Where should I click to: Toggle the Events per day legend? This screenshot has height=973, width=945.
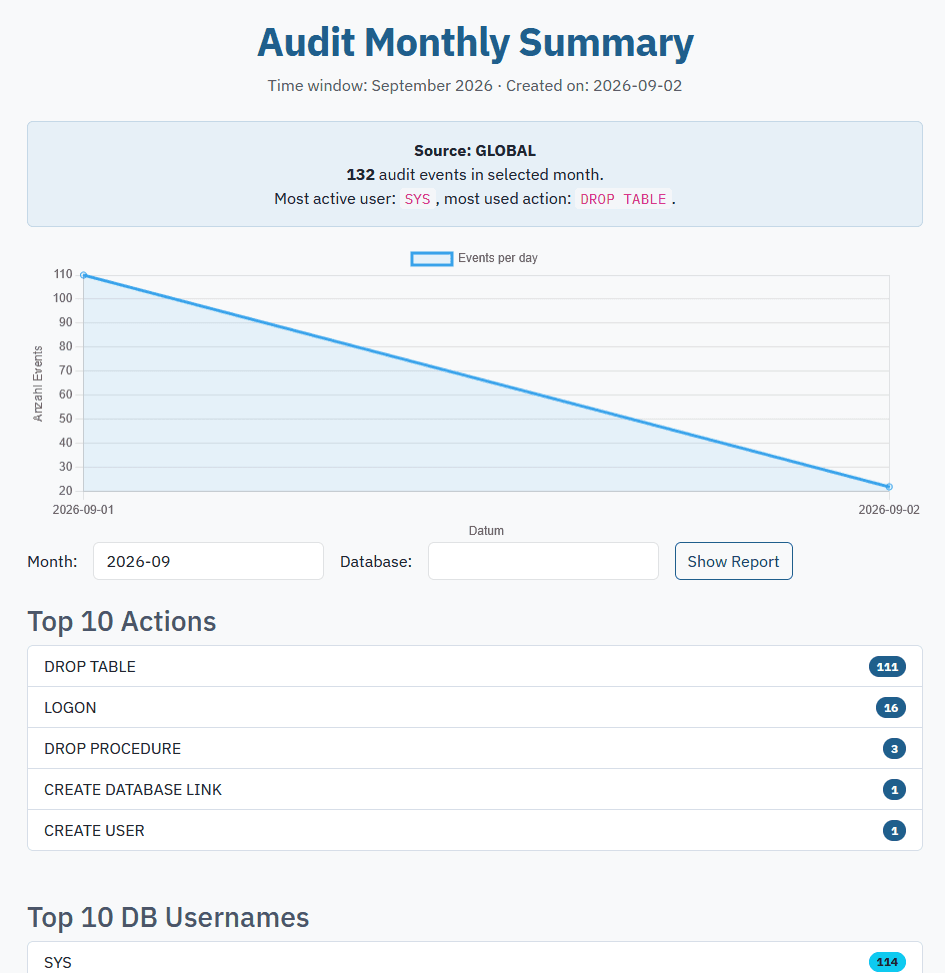click(x=475, y=258)
